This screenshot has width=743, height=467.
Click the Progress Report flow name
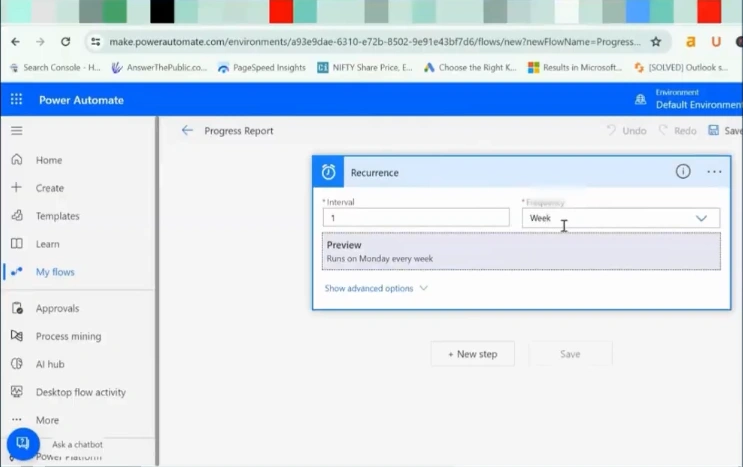(239, 131)
